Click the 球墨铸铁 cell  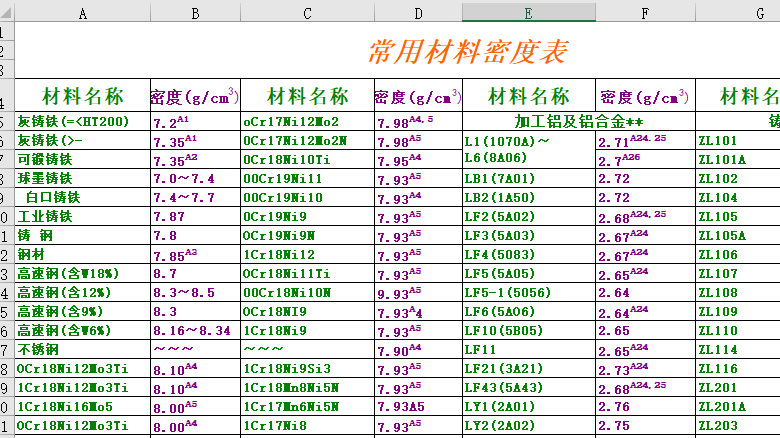tap(83, 178)
